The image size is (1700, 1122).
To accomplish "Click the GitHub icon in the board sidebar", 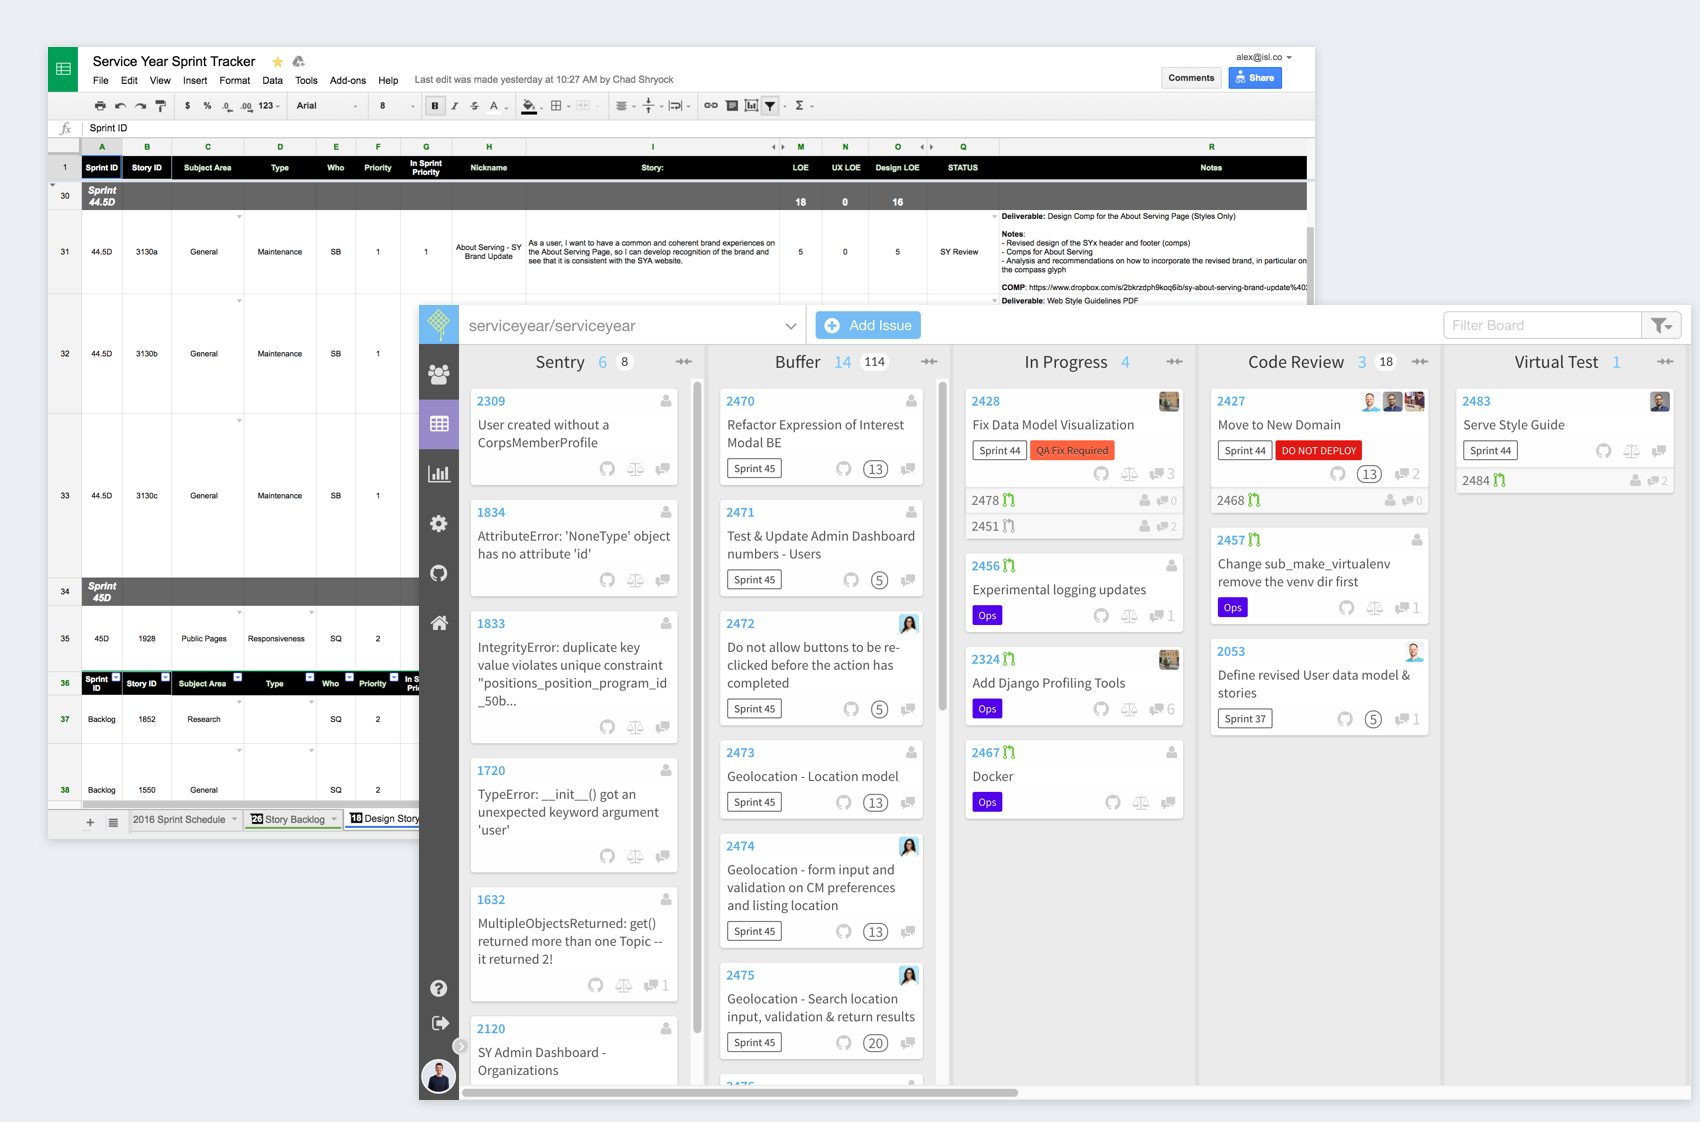I will (x=439, y=573).
